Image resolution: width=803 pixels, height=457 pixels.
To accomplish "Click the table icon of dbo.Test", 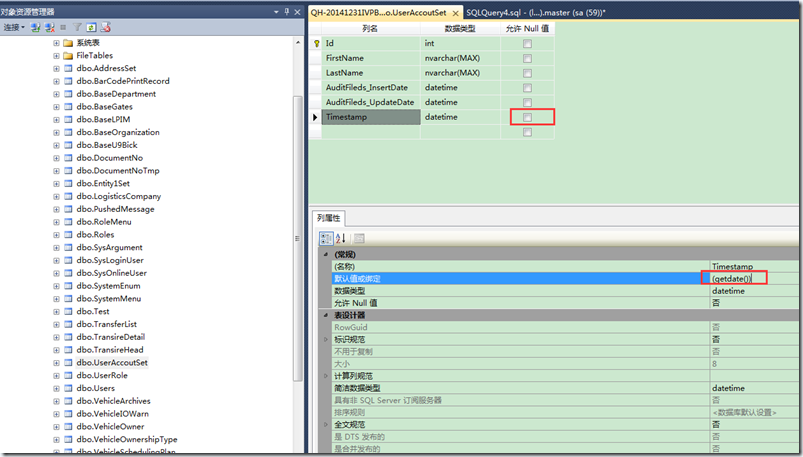I will (68, 311).
